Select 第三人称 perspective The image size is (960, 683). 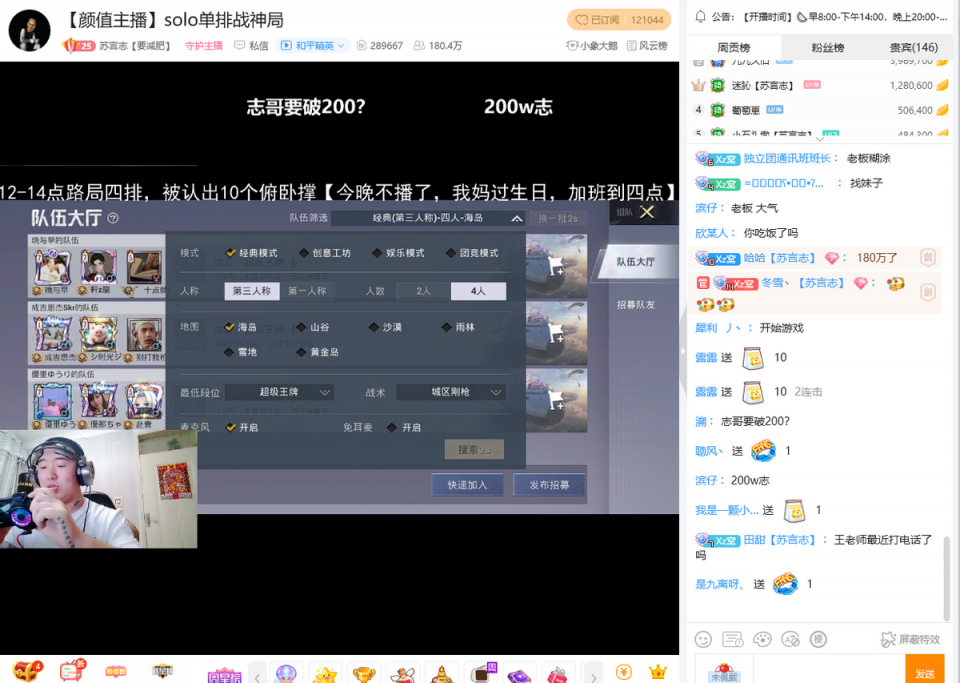[252, 291]
